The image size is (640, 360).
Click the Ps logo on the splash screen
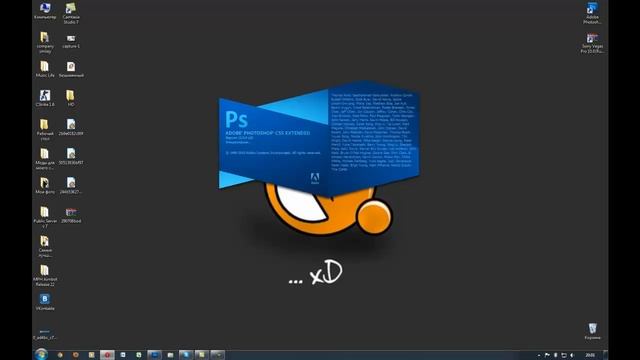(x=236, y=119)
